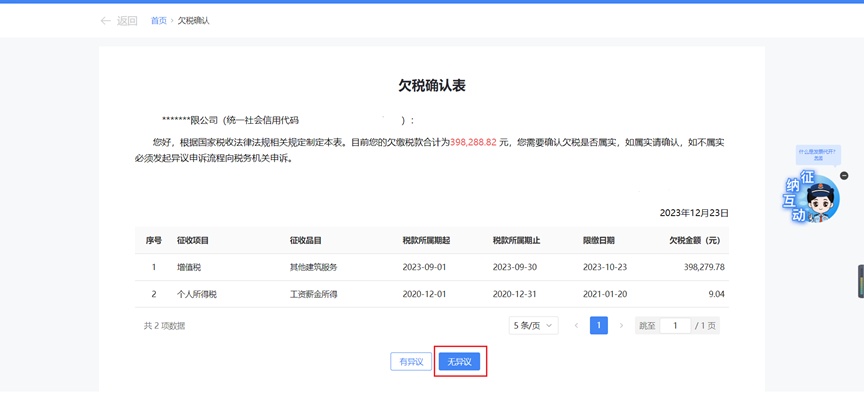Click the 税款所属期起 column header
This screenshot has height=397, width=864.
click(426, 240)
